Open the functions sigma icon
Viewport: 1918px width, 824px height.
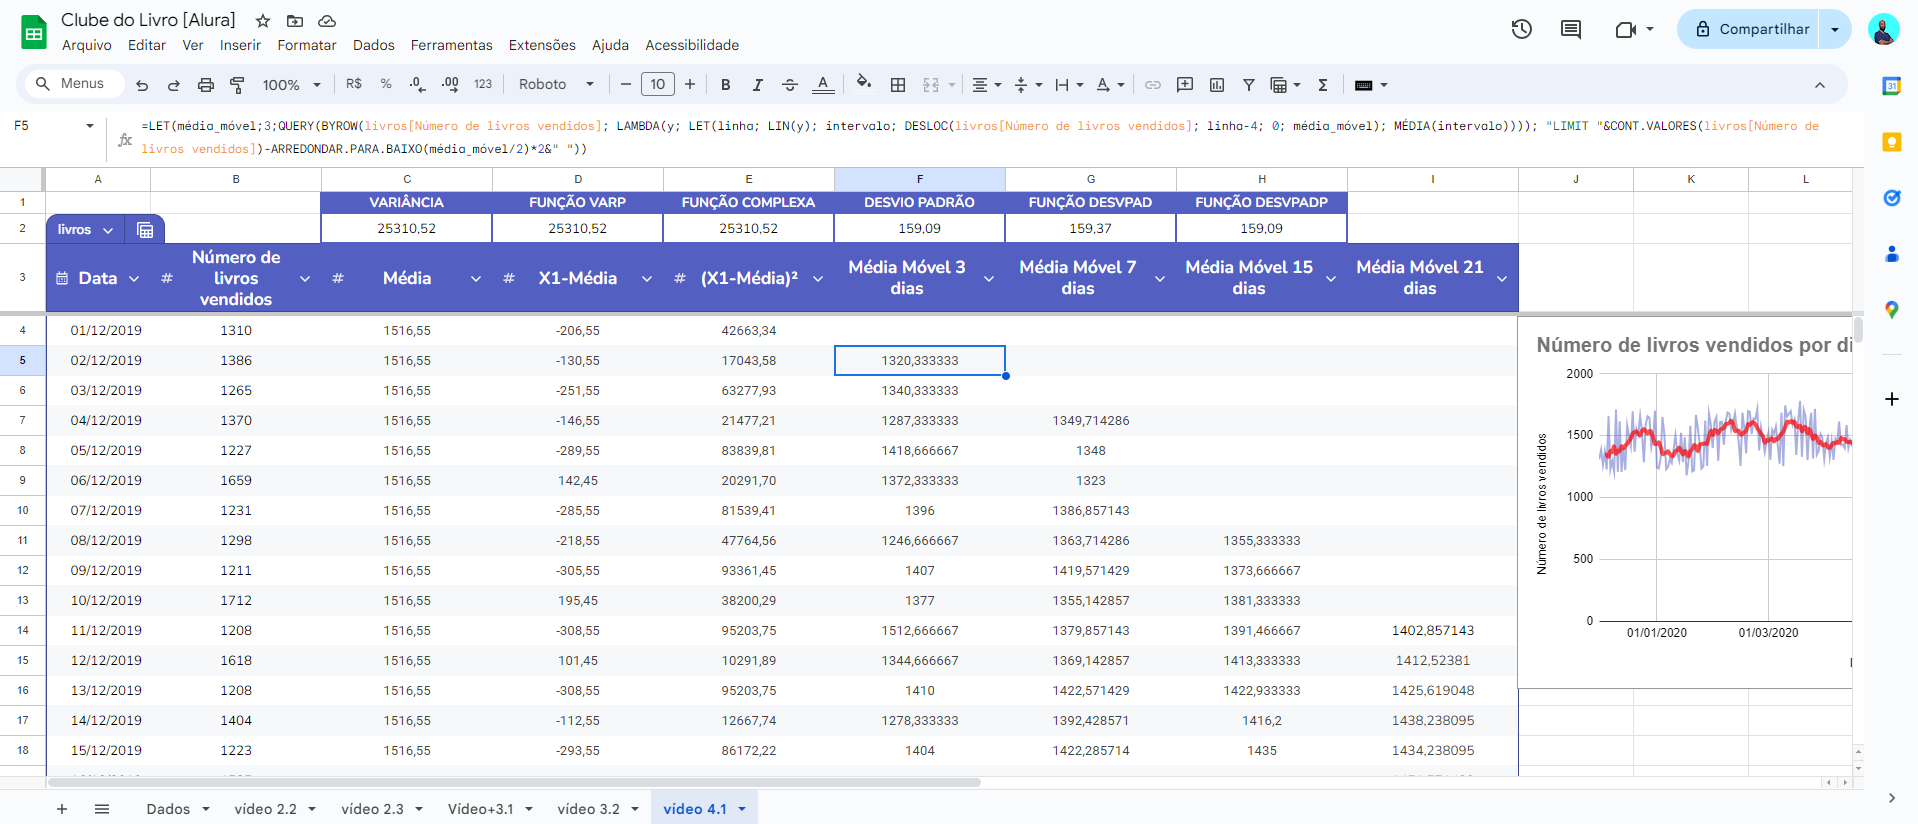pos(1323,85)
